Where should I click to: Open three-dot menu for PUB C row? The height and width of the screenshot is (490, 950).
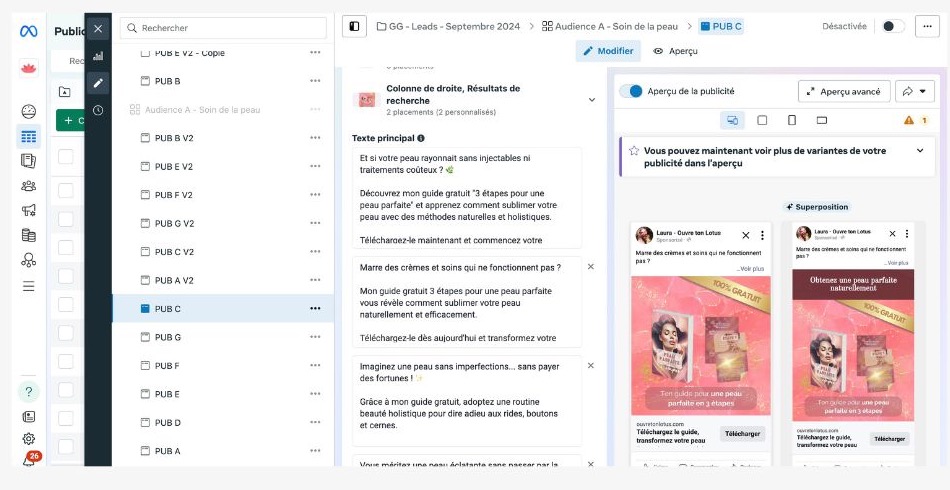pos(315,308)
